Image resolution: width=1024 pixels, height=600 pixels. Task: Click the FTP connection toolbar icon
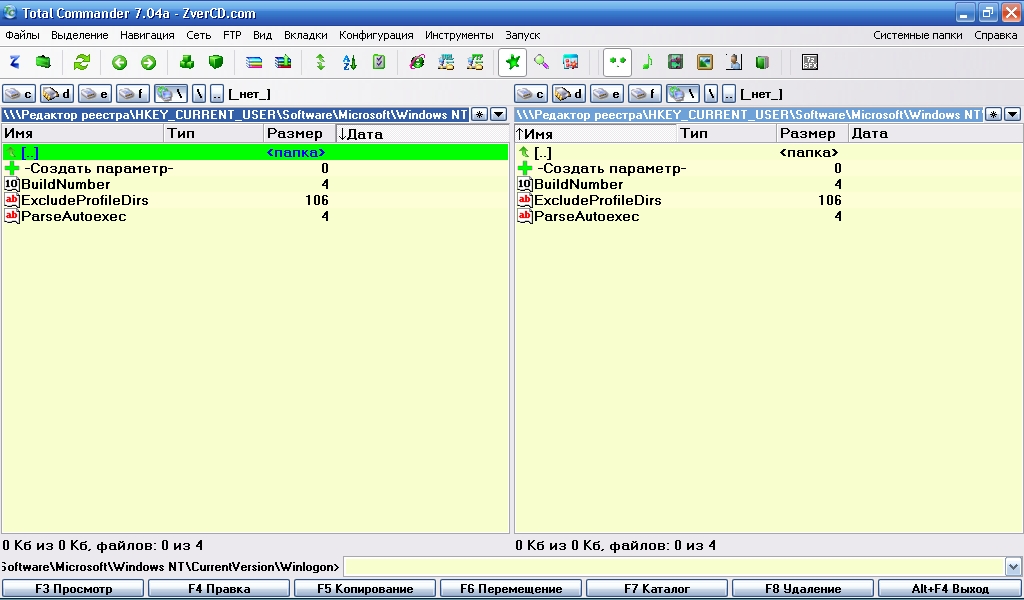475,62
